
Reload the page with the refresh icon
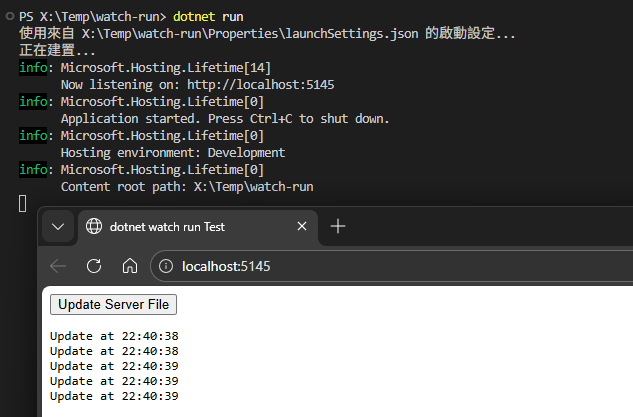(x=94, y=266)
